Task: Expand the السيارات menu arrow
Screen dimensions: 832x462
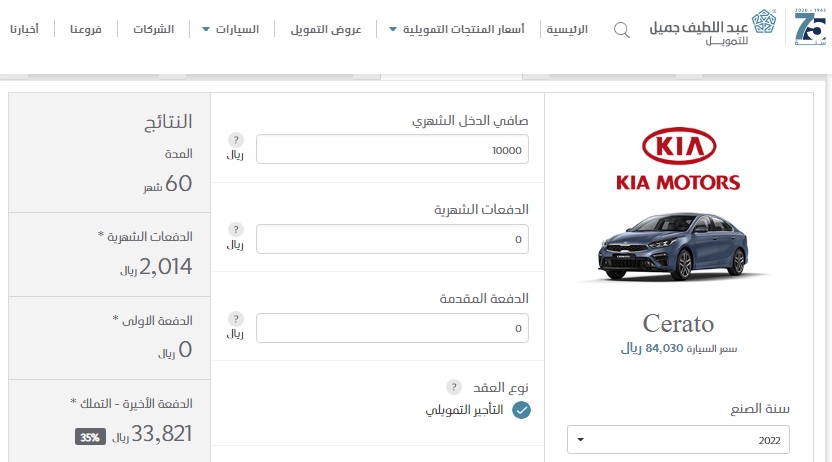Action: tap(206, 29)
